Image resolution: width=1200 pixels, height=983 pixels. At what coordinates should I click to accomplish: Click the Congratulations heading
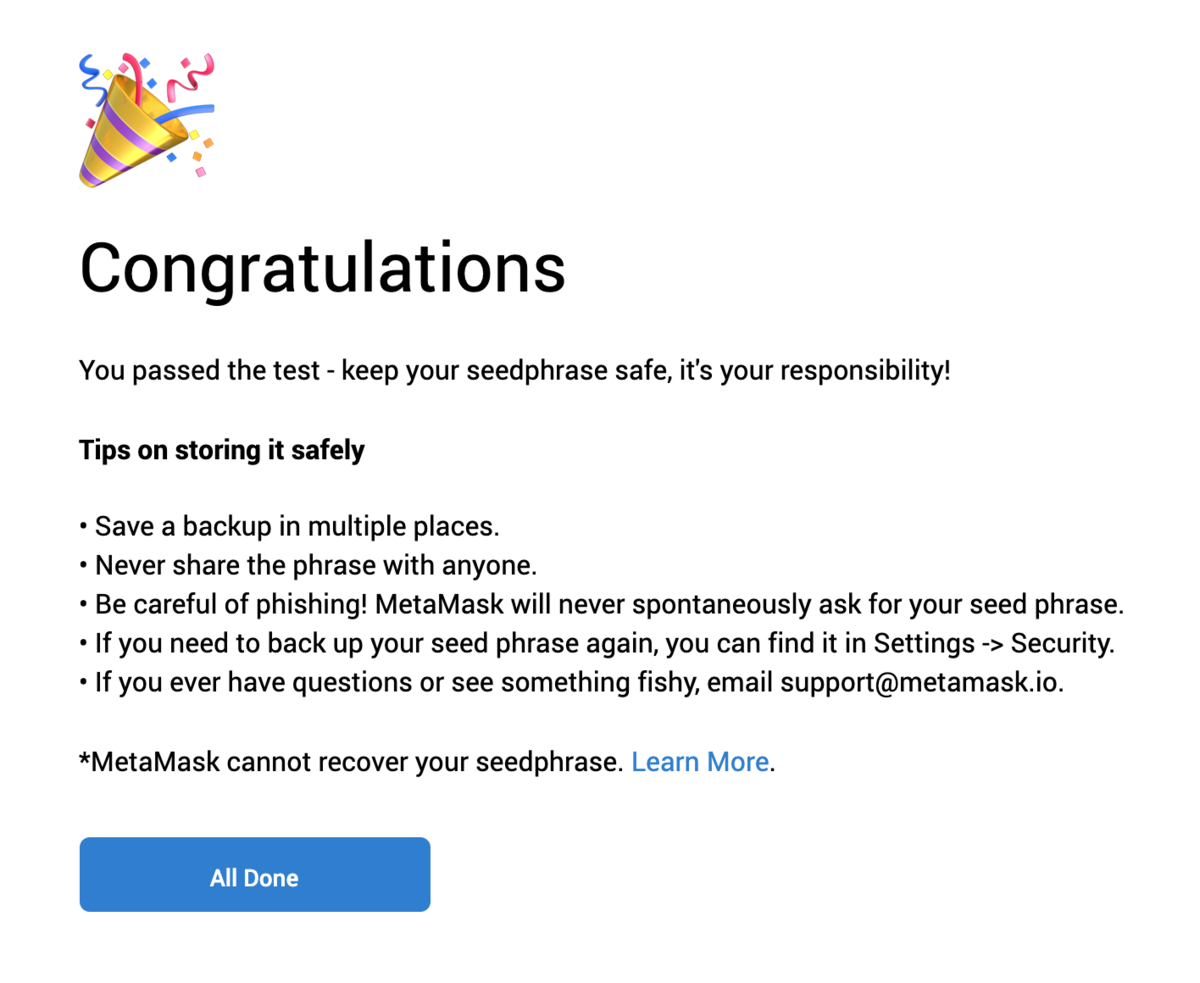322,267
